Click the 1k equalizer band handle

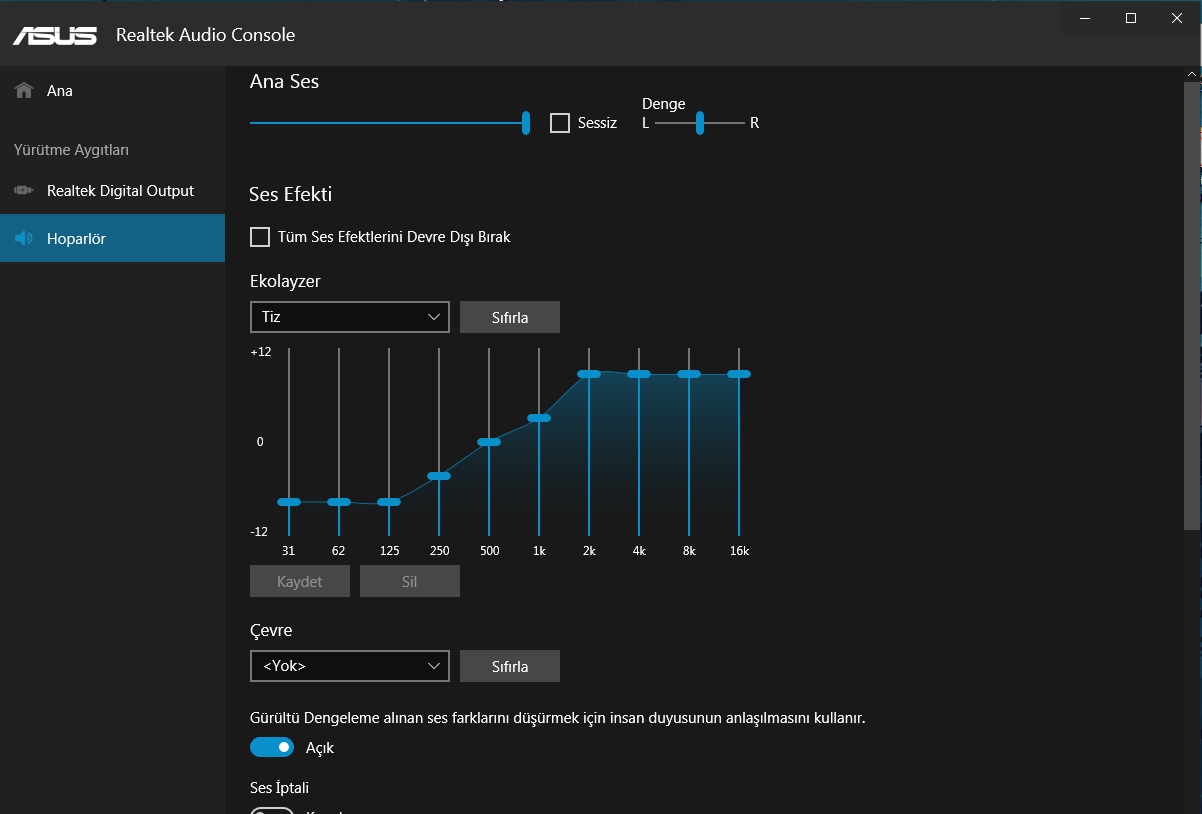(539, 418)
